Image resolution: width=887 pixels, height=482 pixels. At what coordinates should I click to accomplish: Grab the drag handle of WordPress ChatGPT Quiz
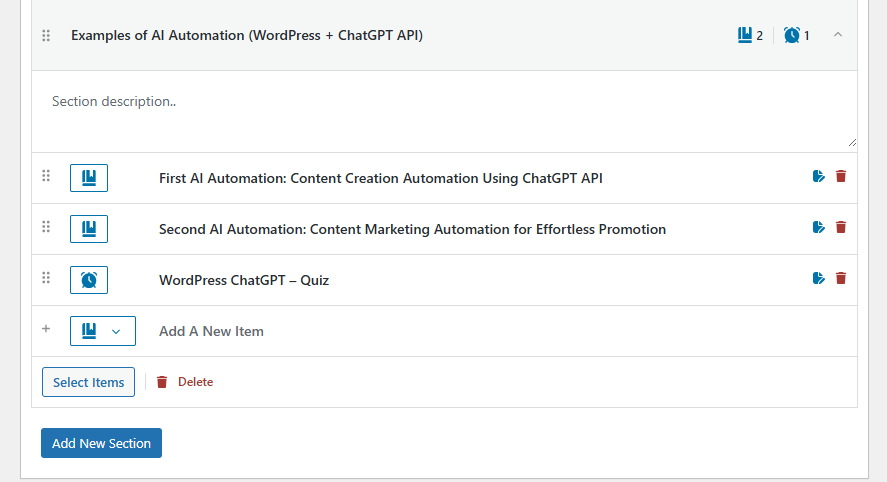pos(46,278)
